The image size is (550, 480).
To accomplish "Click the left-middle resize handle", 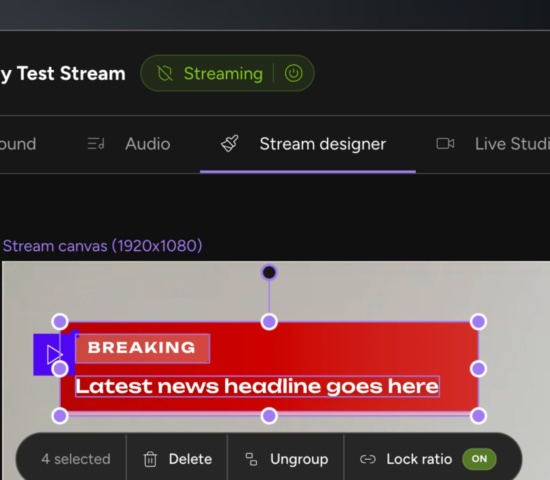I will point(60,369).
